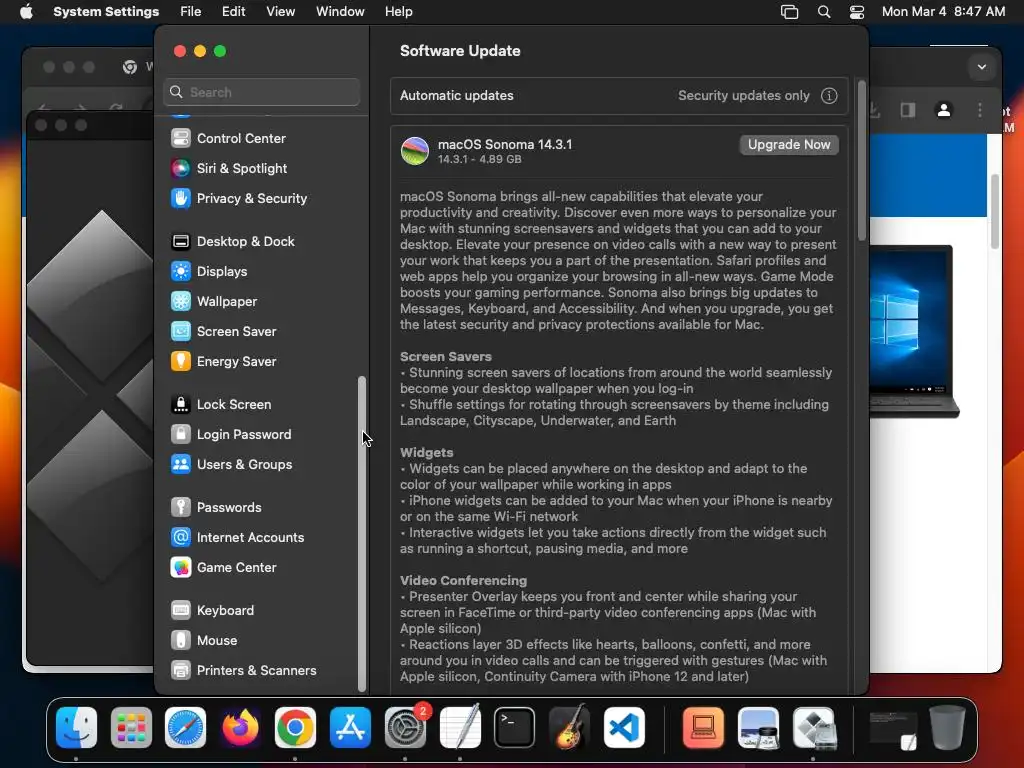The height and width of the screenshot is (768, 1024).
Task: Open Launchpad from the Dock
Action: [131, 728]
